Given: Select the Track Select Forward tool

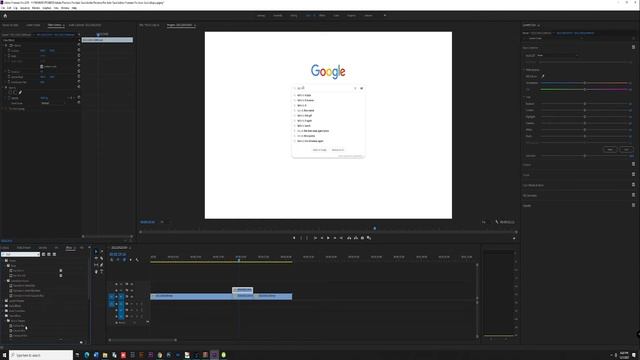Looking at the screenshot, I should tap(102, 252).
